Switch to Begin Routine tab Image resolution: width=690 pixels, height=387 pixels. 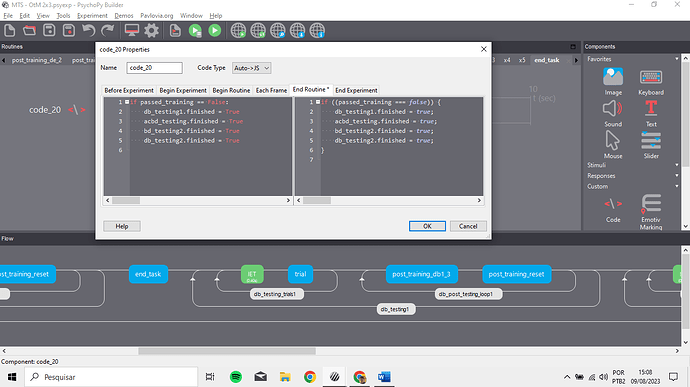(231, 90)
